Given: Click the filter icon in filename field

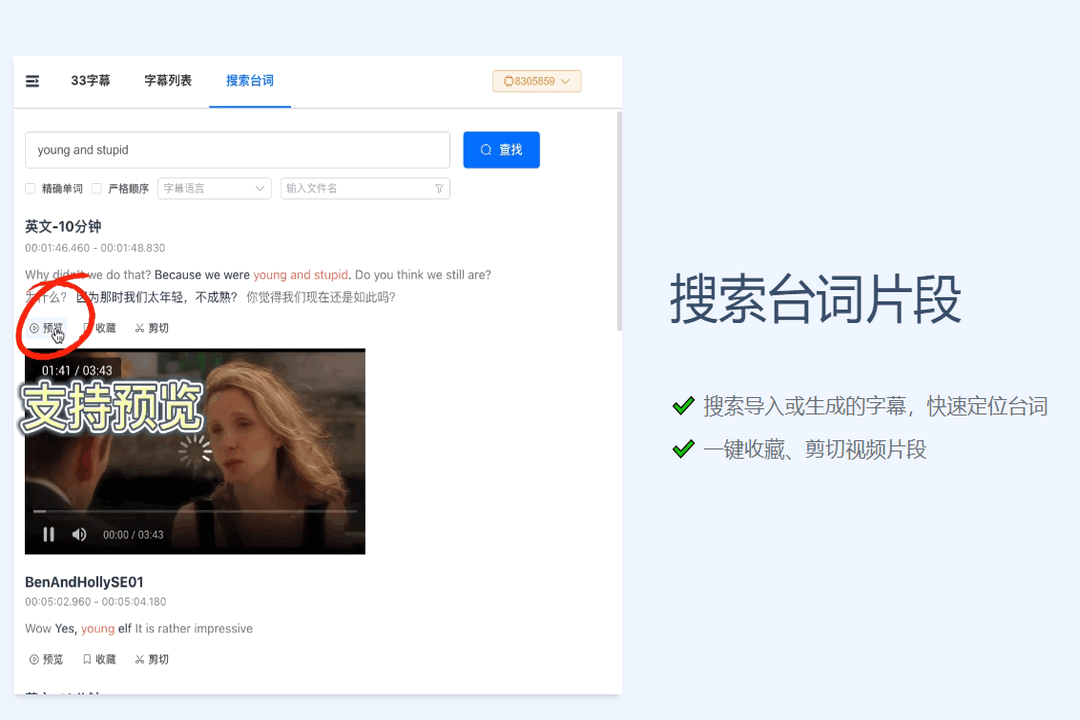Looking at the screenshot, I should [x=438, y=189].
